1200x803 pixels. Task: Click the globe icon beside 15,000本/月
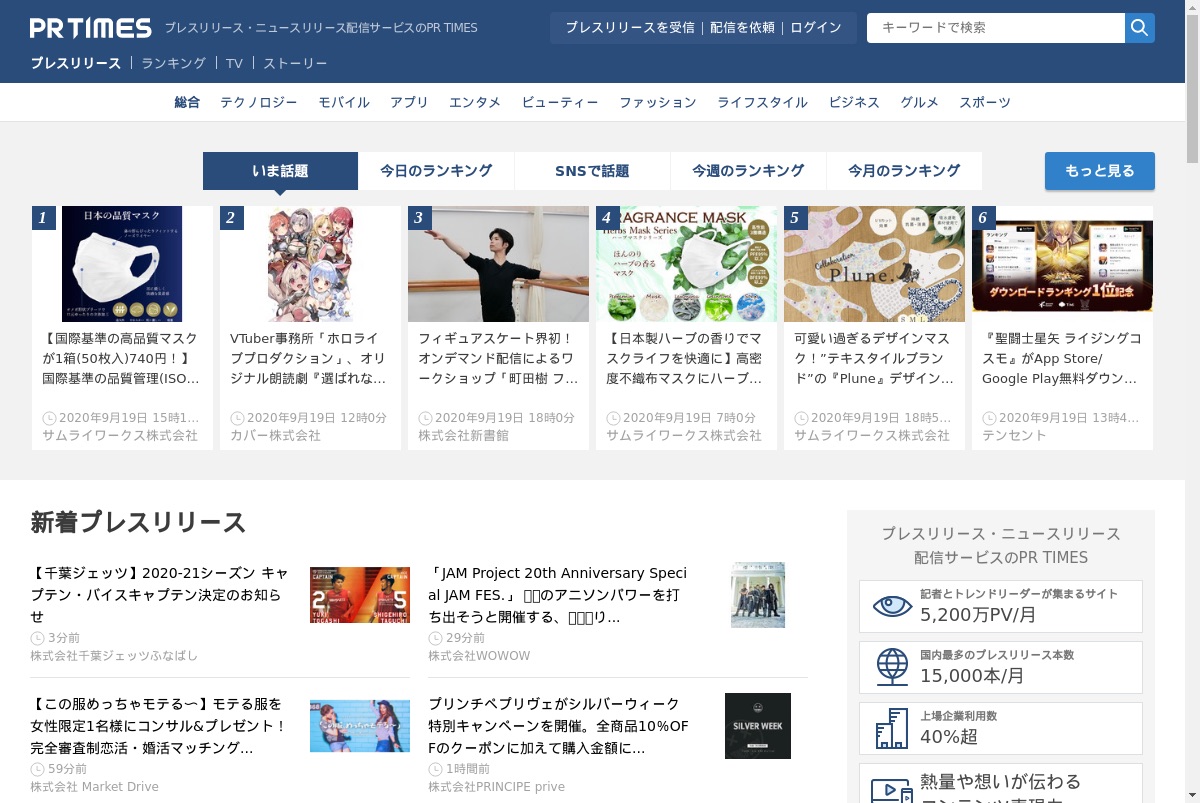[892, 667]
